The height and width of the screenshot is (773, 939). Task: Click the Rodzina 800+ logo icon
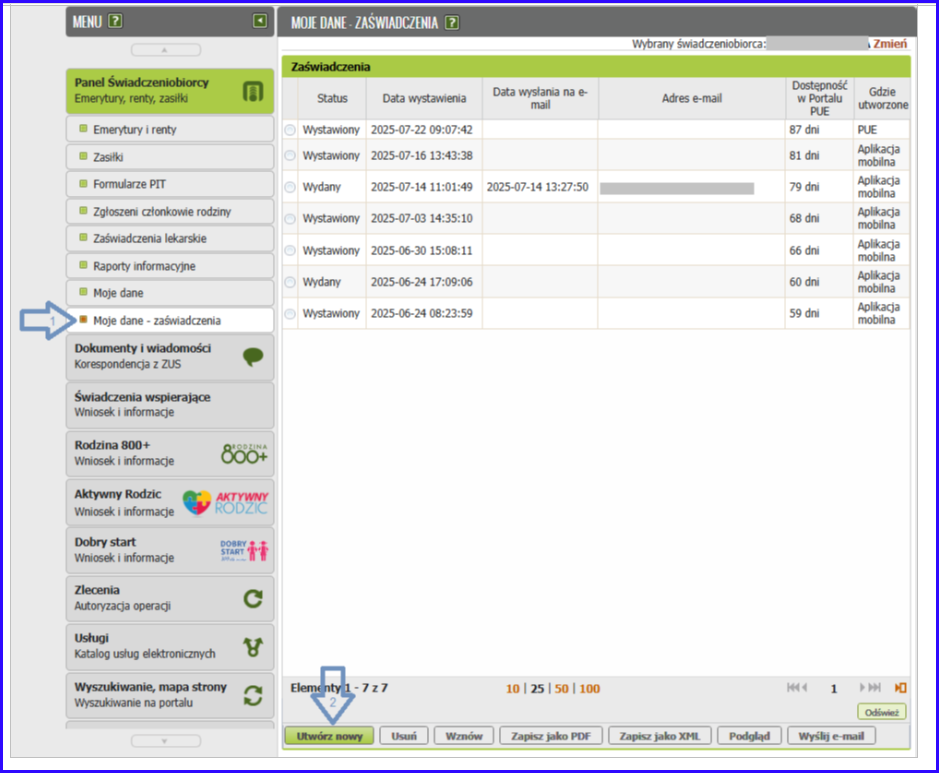coord(244,453)
